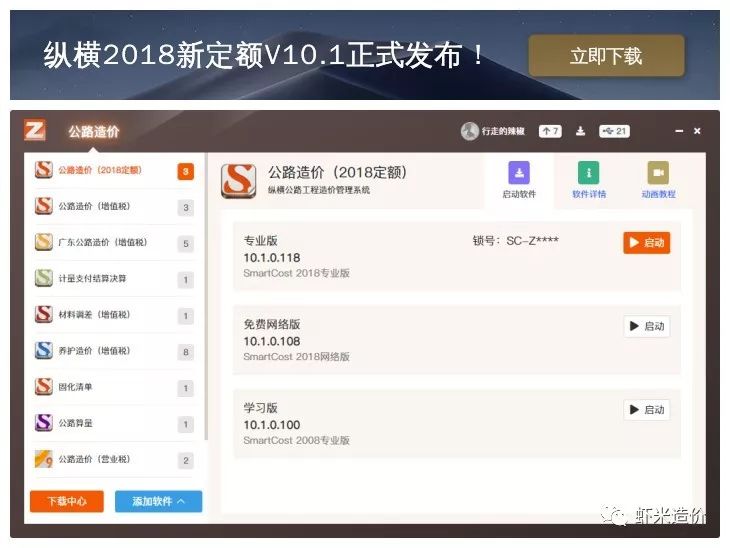Click the text 养护造价（增值税）
This screenshot has width=730, height=548.
point(94,351)
